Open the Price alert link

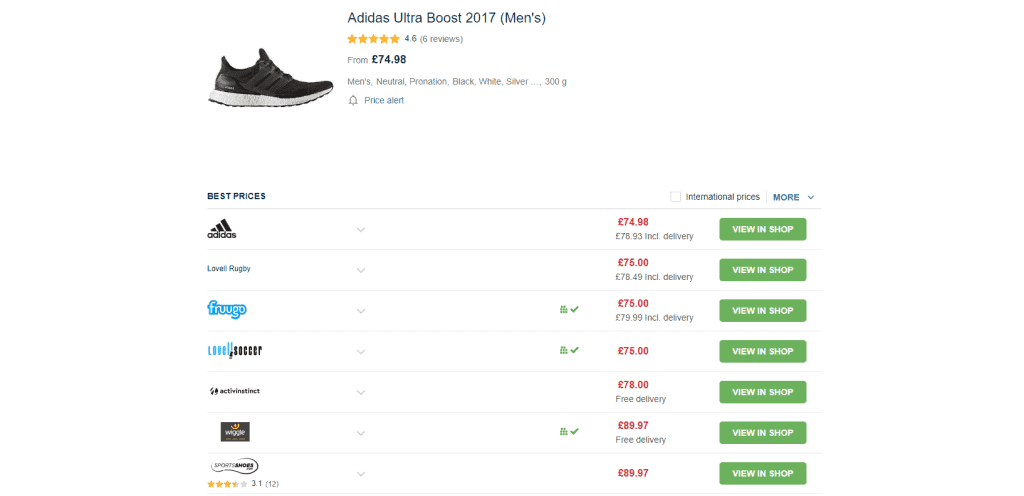tap(384, 101)
